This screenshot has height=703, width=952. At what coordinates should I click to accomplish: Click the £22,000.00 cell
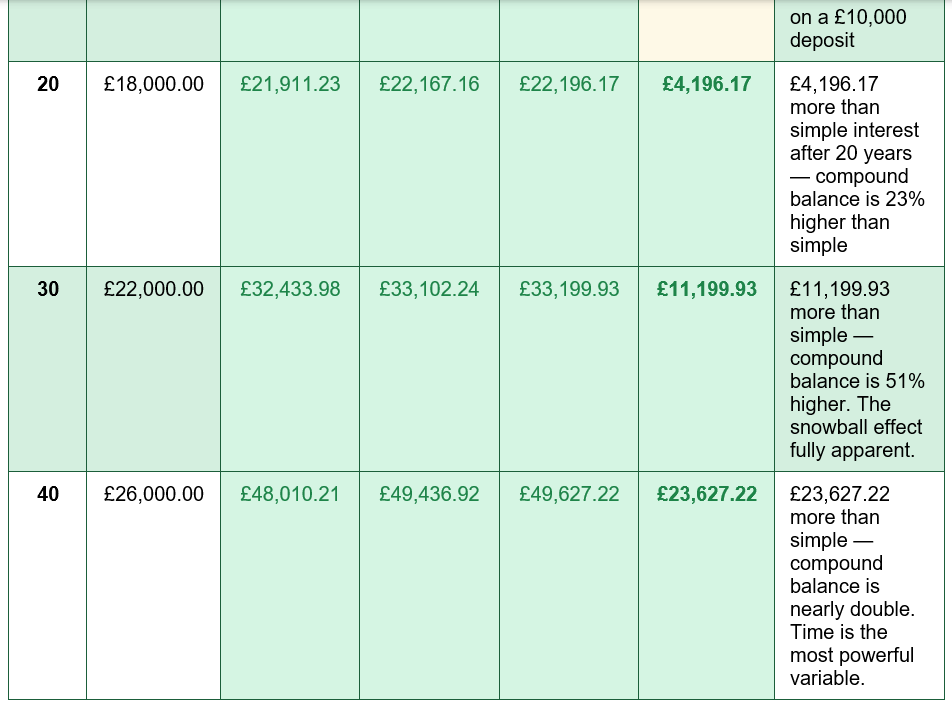pyautogui.click(x=153, y=368)
